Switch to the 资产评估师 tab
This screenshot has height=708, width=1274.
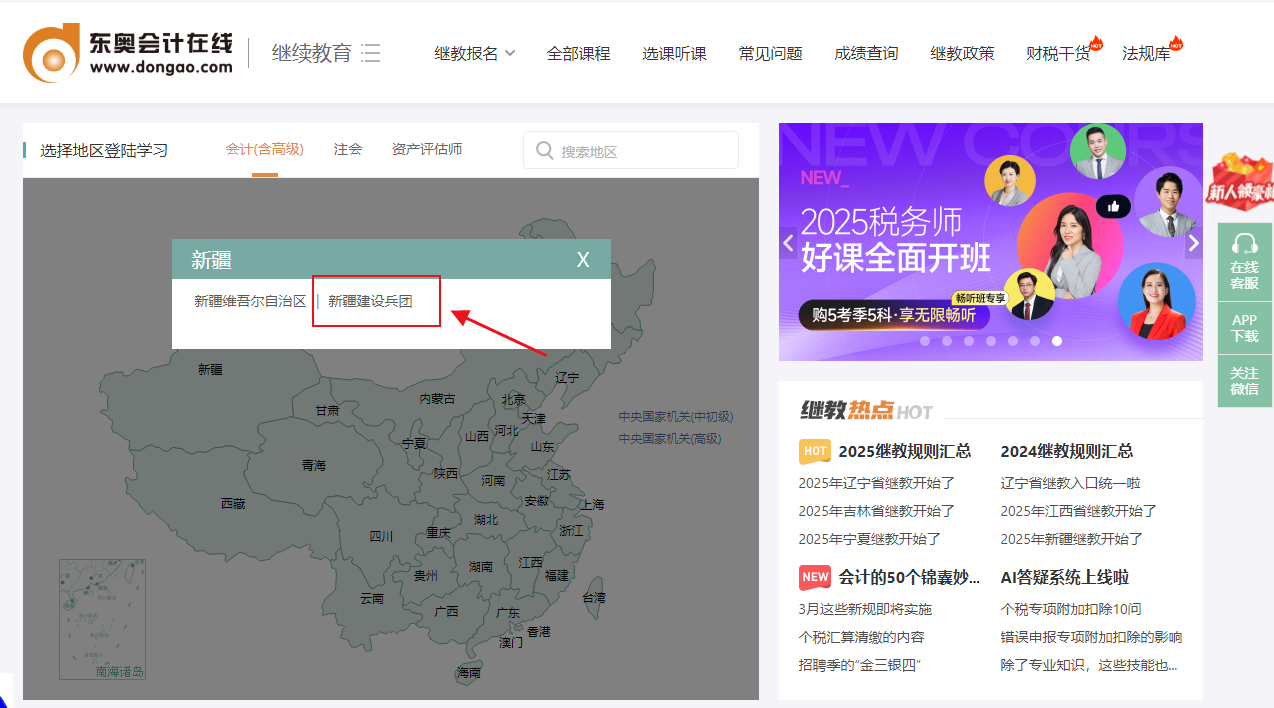(x=427, y=148)
